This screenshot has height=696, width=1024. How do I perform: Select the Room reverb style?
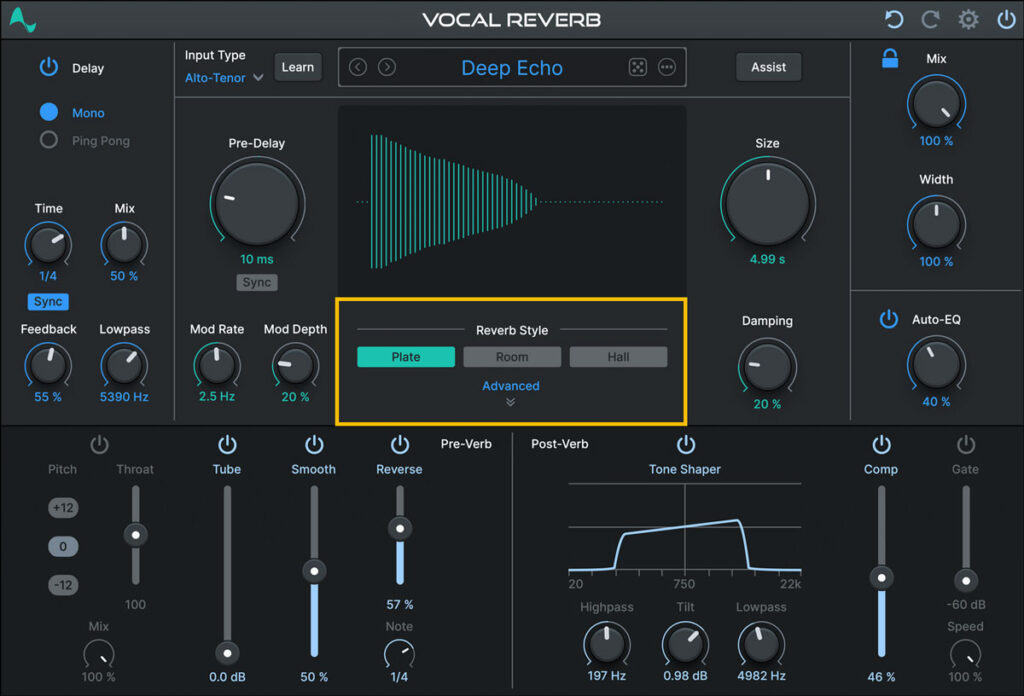[x=512, y=357]
